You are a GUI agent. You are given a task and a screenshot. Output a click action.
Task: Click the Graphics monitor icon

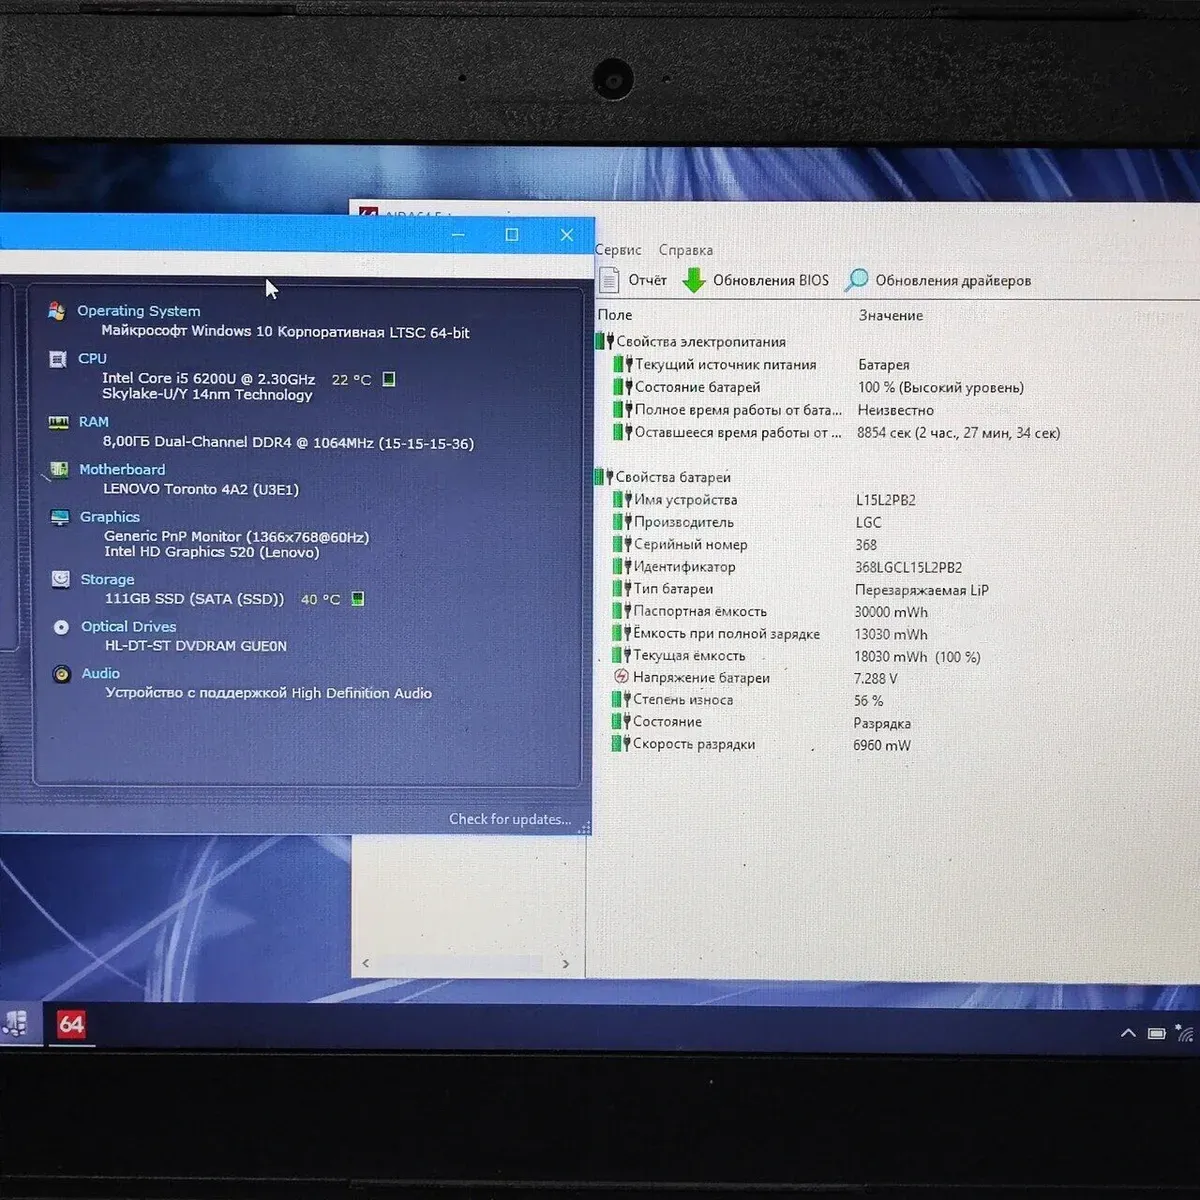(60, 517)
